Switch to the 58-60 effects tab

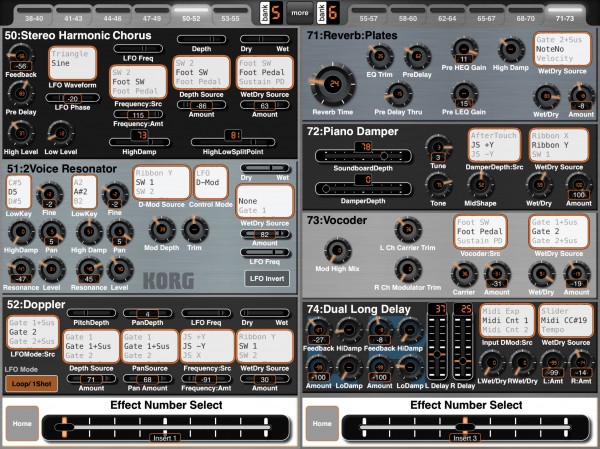408,15
